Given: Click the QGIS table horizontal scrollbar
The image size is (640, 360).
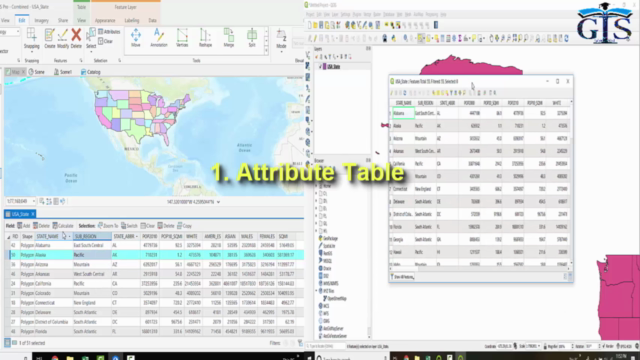Looking at the screenshot, I should pyautogui.click(x=480, y=269).
